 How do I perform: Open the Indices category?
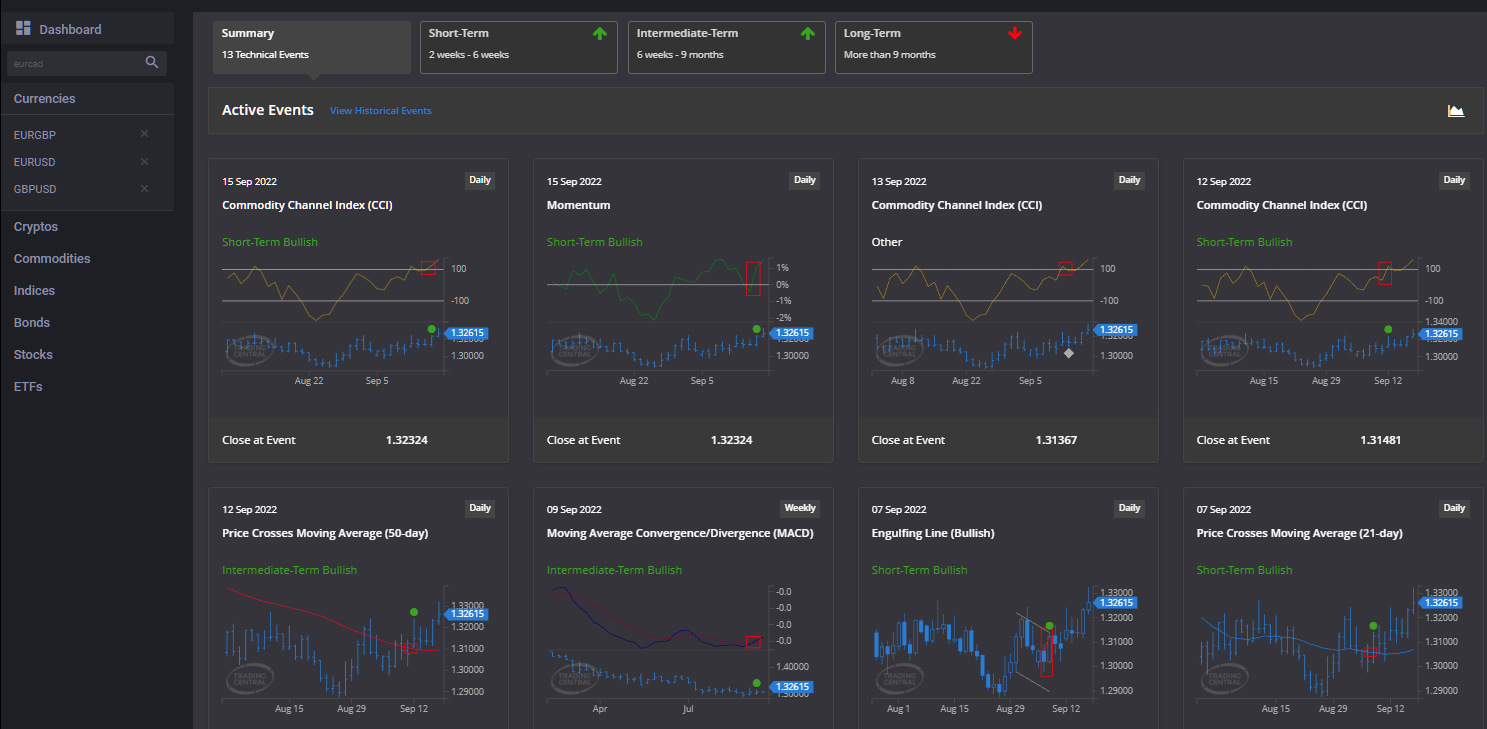(34, 290)
